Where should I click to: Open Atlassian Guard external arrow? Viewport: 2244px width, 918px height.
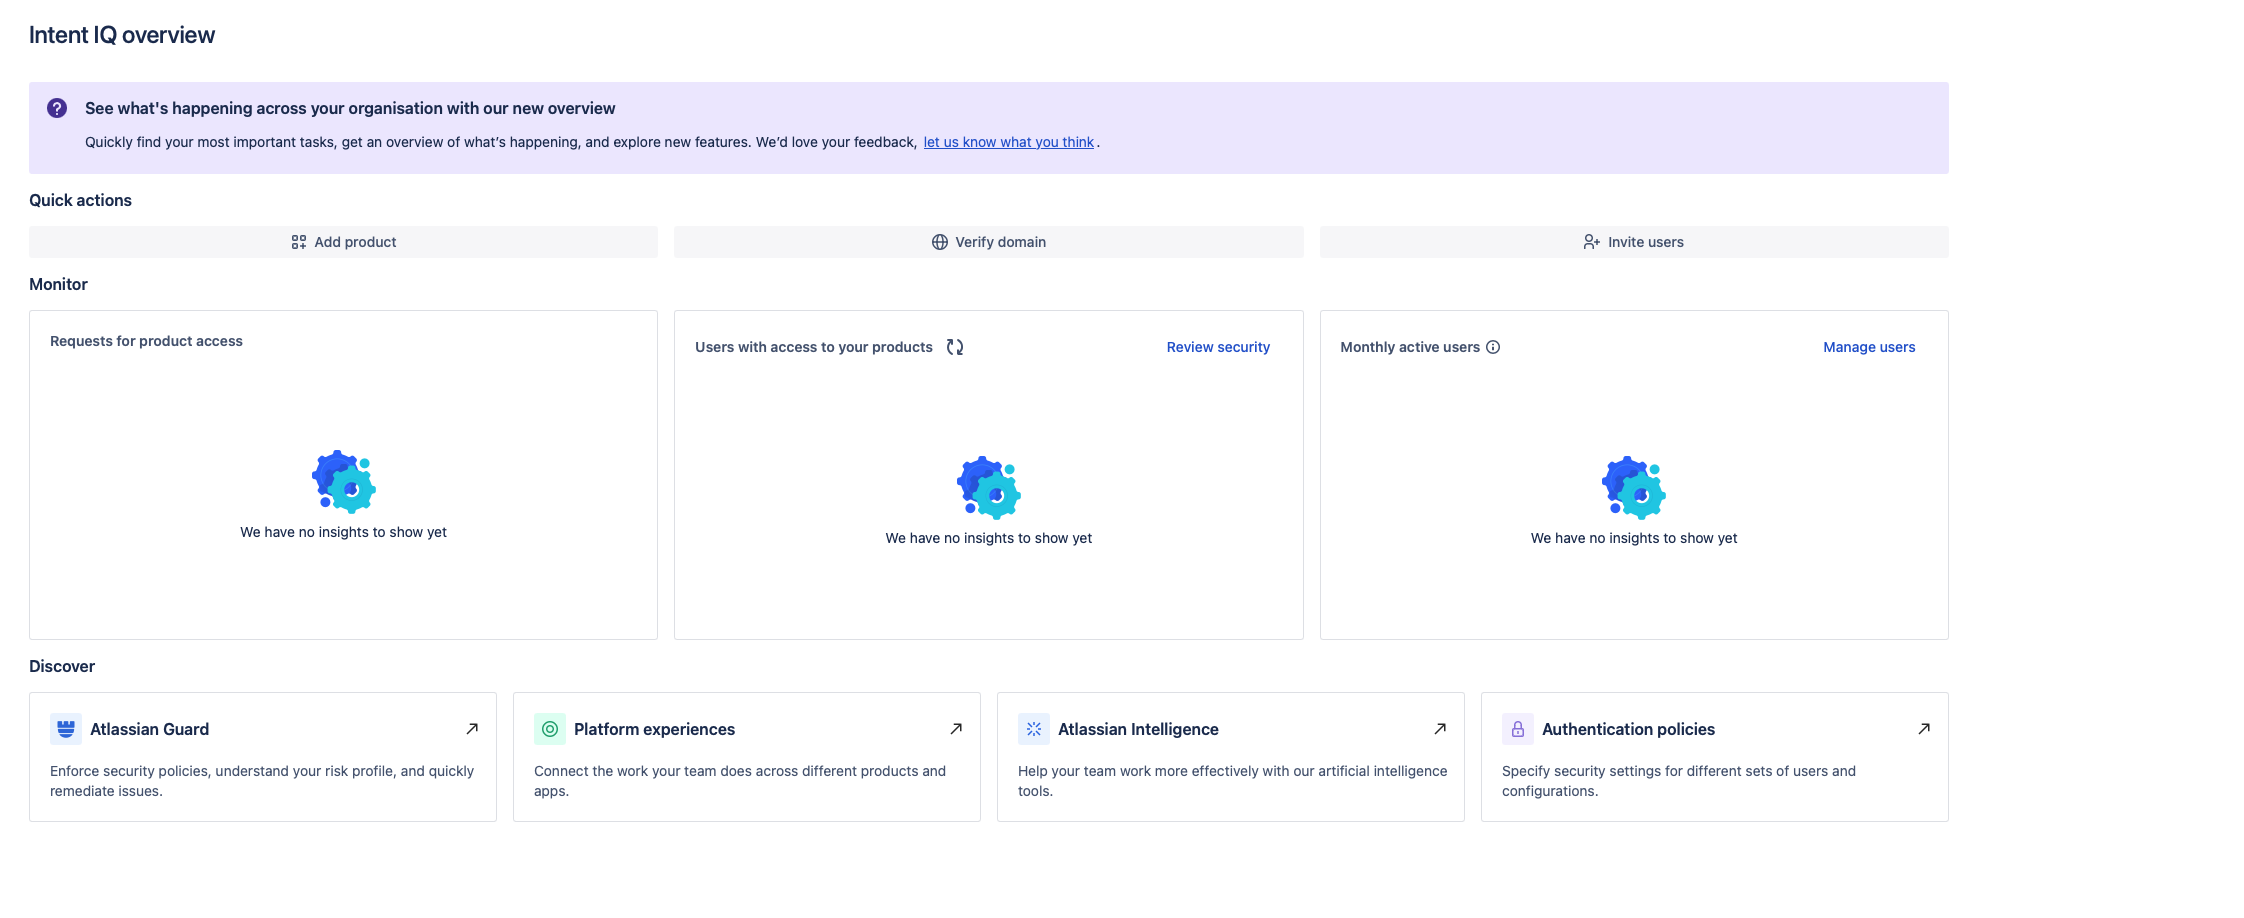point(472,729)
